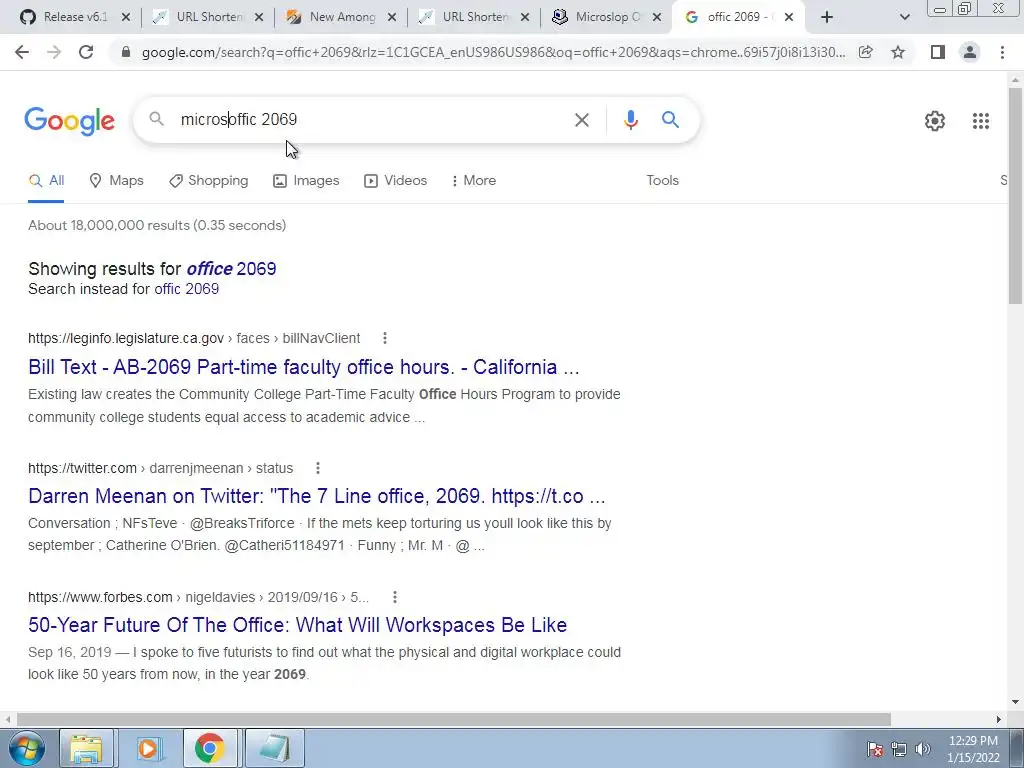This screenshot has width=1024, height=768.
Task: Open the Windows Start menu
Action: pyautogui.click(x=27, y=748)
